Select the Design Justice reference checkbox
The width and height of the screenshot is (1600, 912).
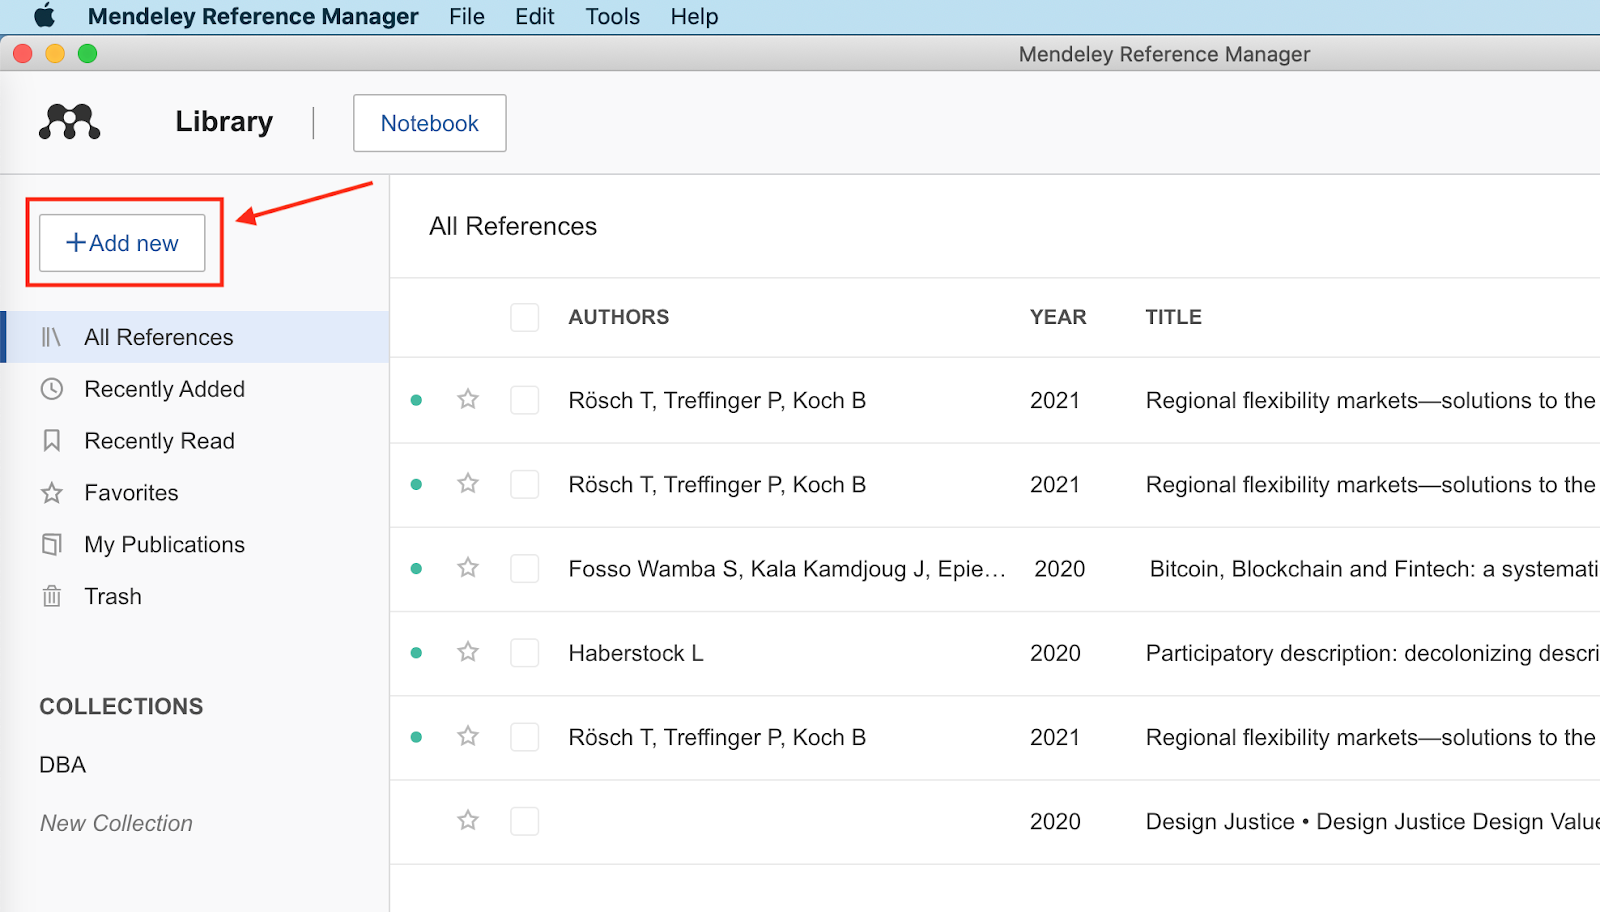pos(525,821)
